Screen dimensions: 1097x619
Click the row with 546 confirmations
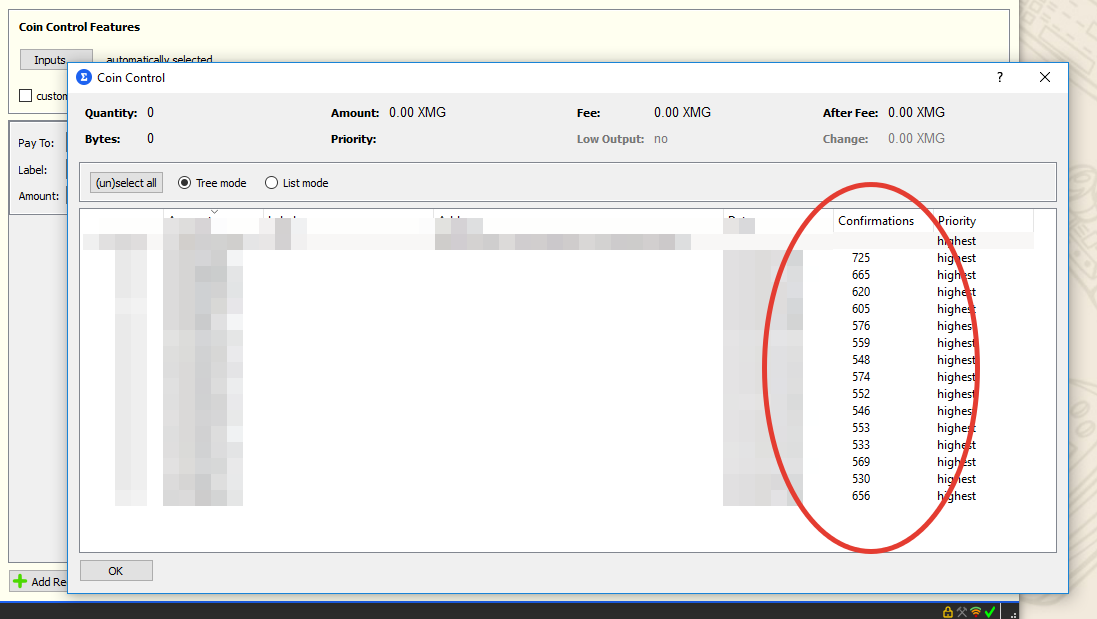558,411
